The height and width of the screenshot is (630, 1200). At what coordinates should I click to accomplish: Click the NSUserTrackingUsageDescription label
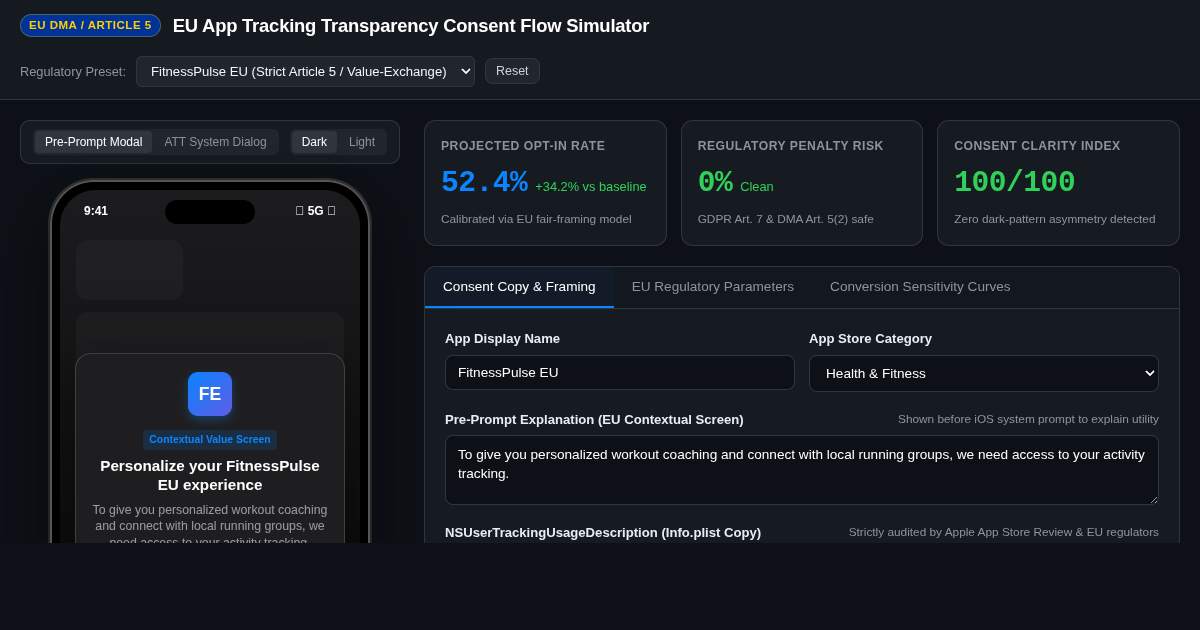coord(603,532)
